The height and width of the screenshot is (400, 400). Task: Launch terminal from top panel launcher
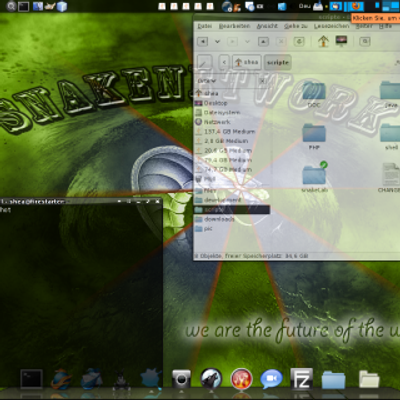coord(23,6)
